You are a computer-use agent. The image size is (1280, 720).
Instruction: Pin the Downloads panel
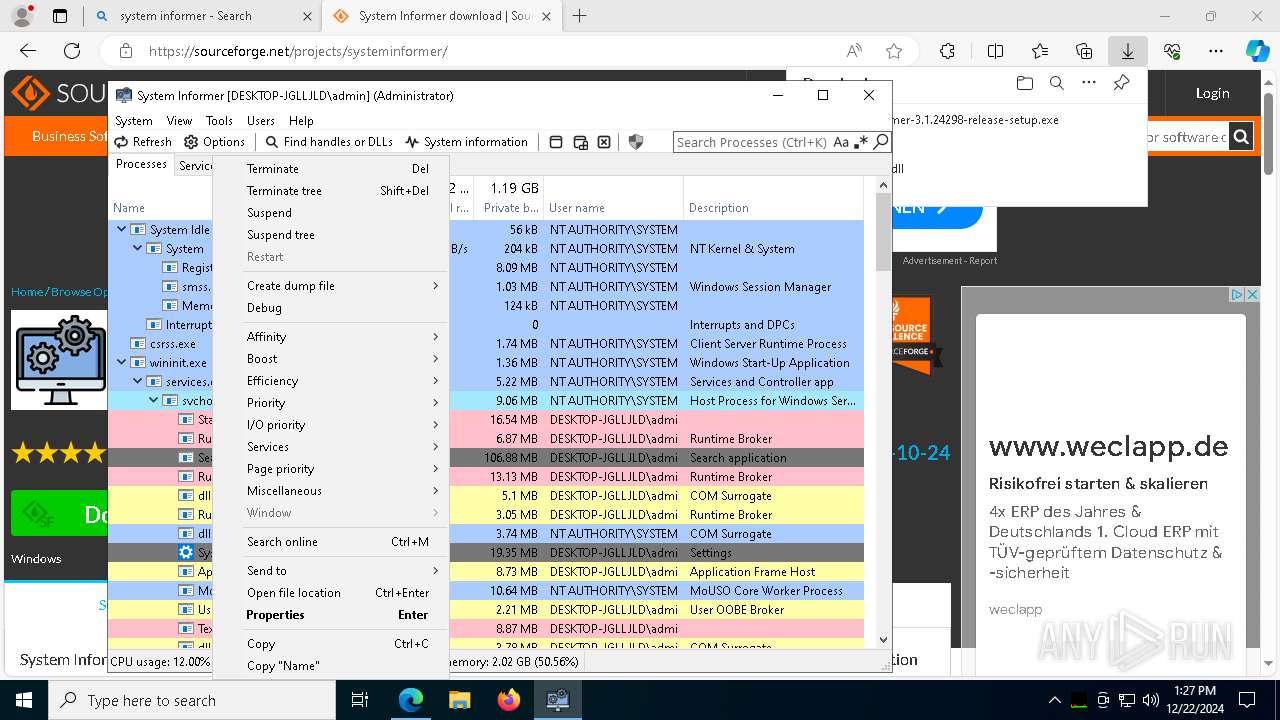point(1122,83)
